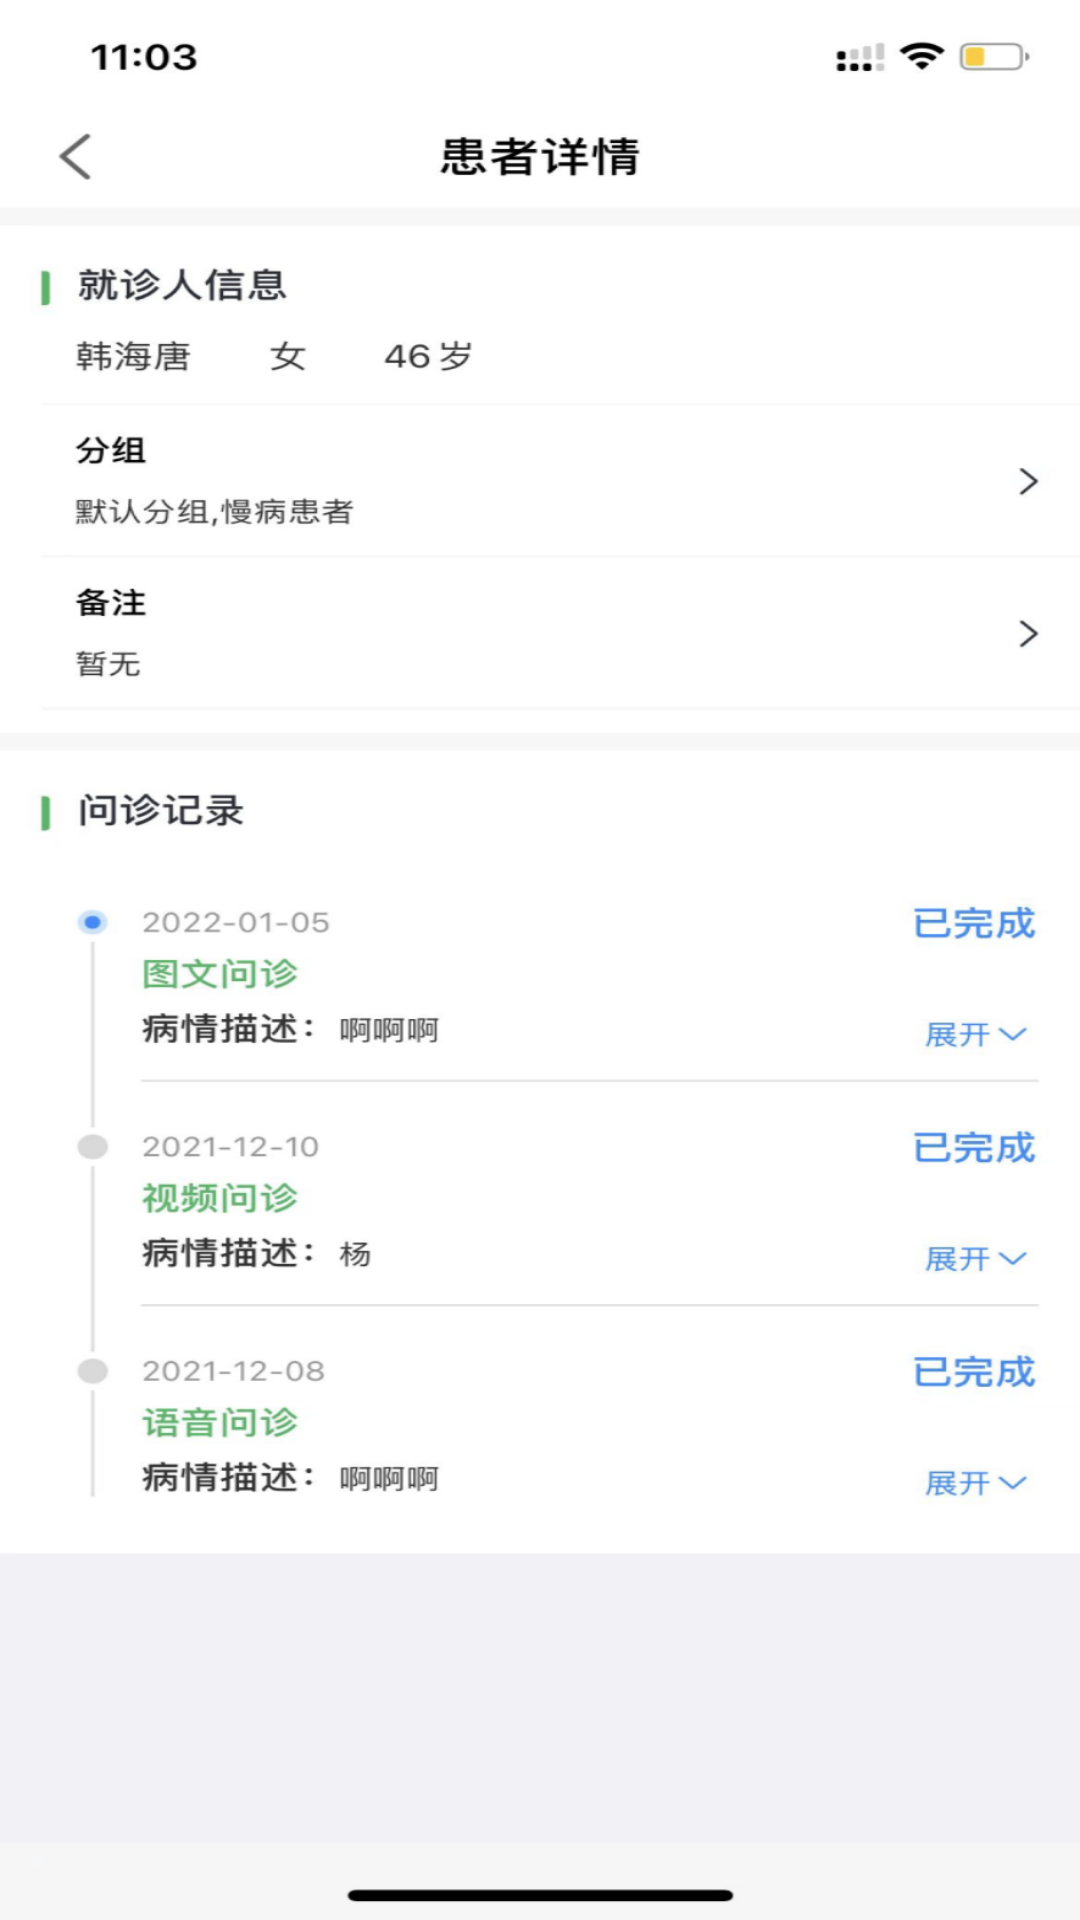Tap the back arrow icon

(76, 157)
